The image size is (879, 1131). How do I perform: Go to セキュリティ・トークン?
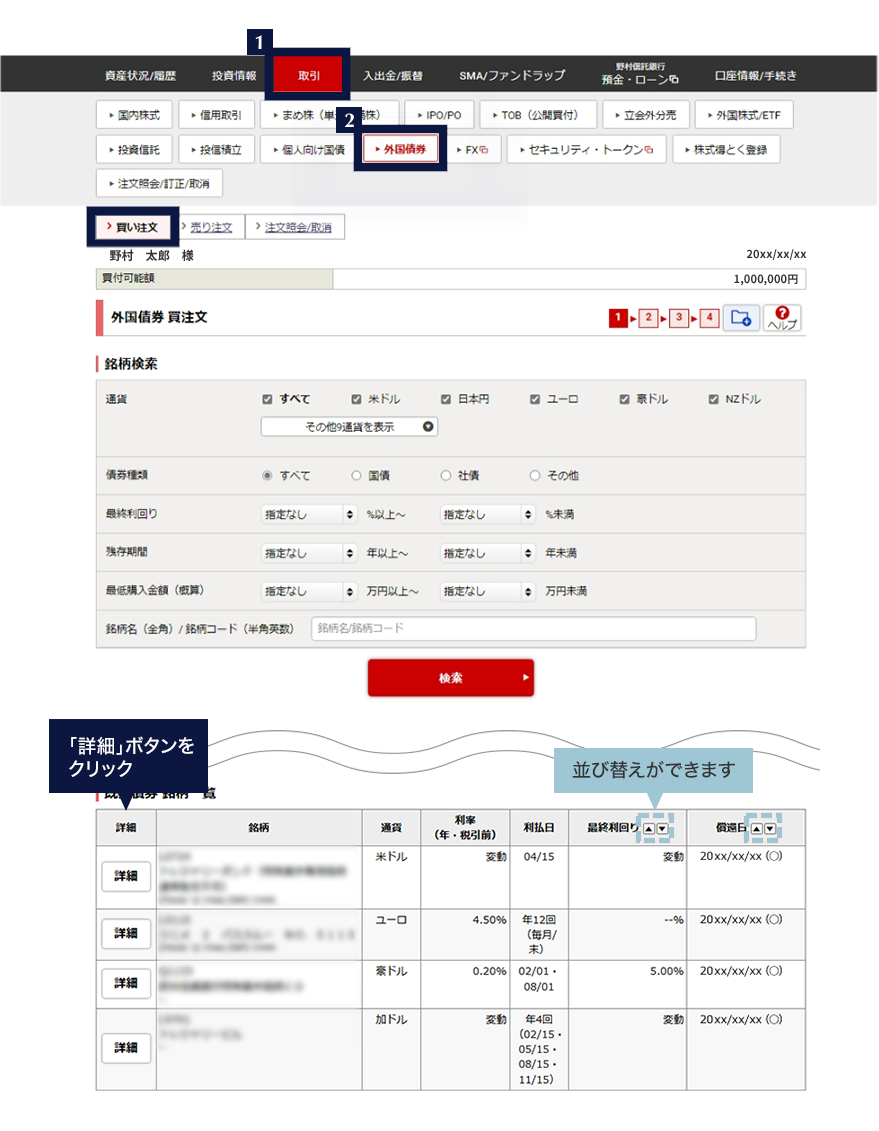[586, 149]
